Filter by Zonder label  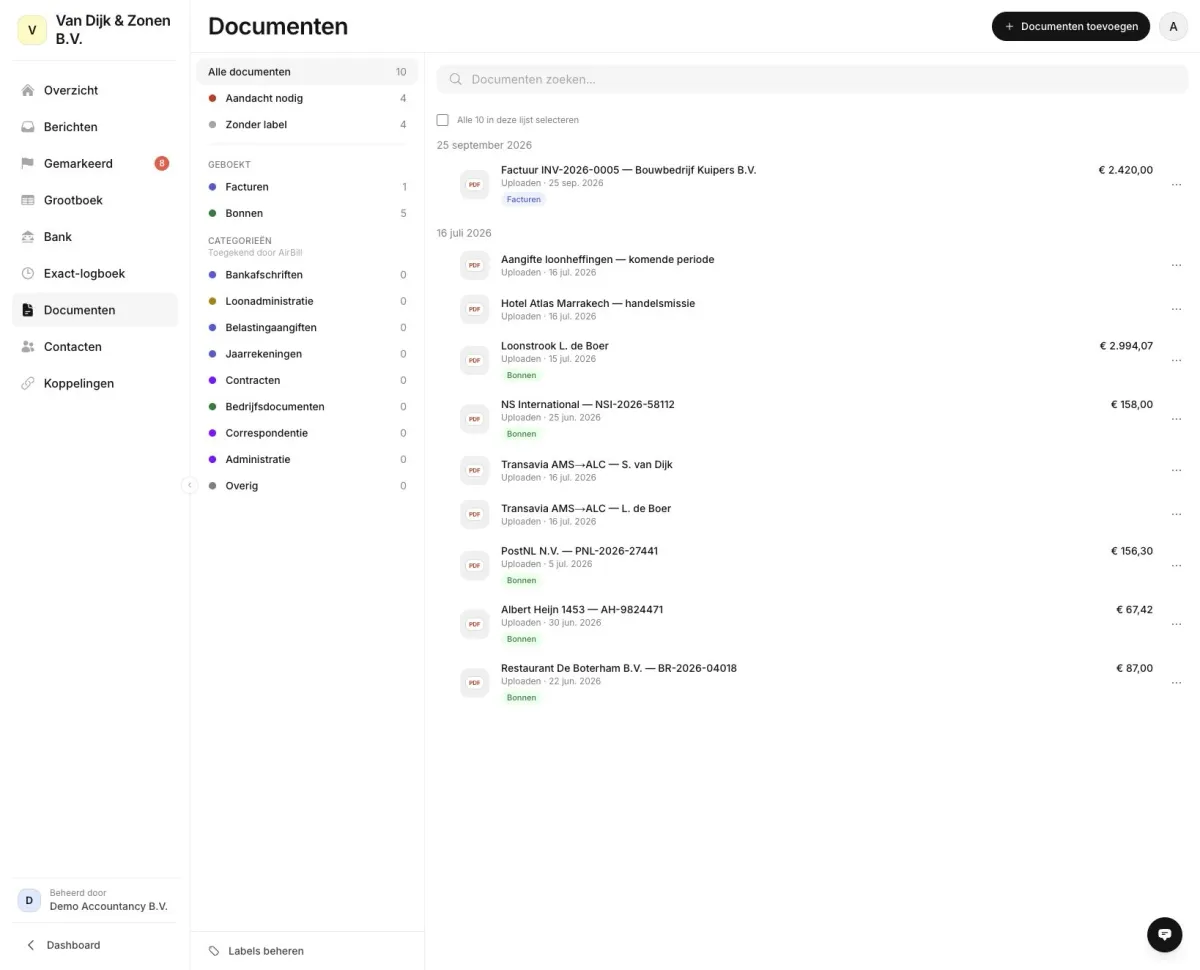pyautogui.click(x=307, y=125)
